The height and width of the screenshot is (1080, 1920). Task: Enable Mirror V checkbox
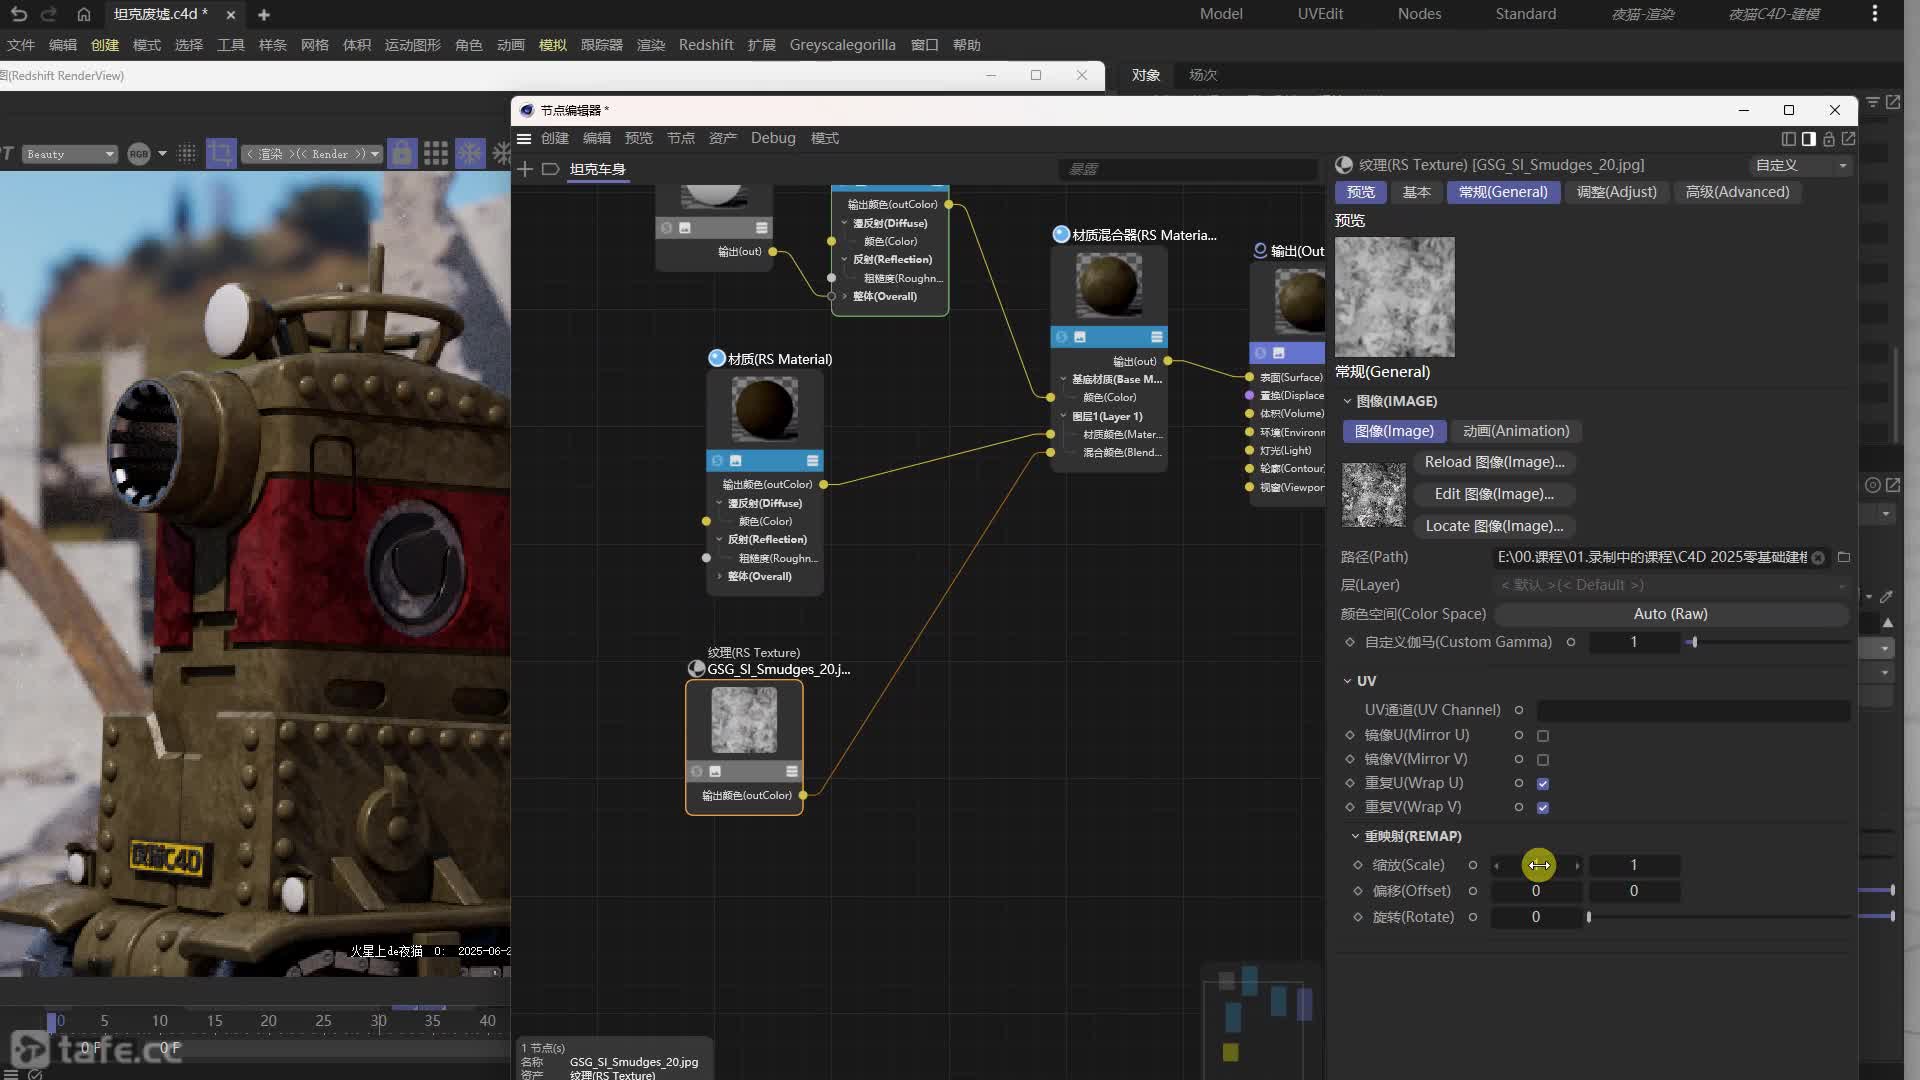click(1543, 760)
